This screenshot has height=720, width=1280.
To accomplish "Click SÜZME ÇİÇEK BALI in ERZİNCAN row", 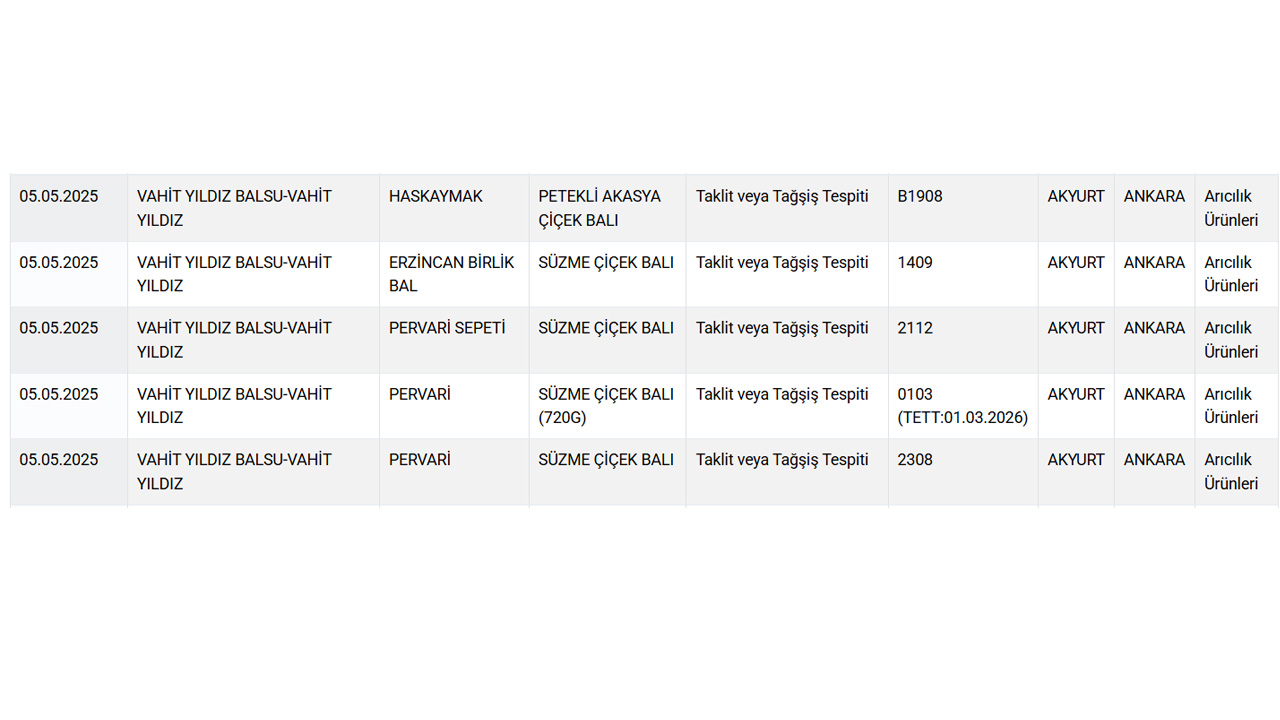I will (606, 263).
